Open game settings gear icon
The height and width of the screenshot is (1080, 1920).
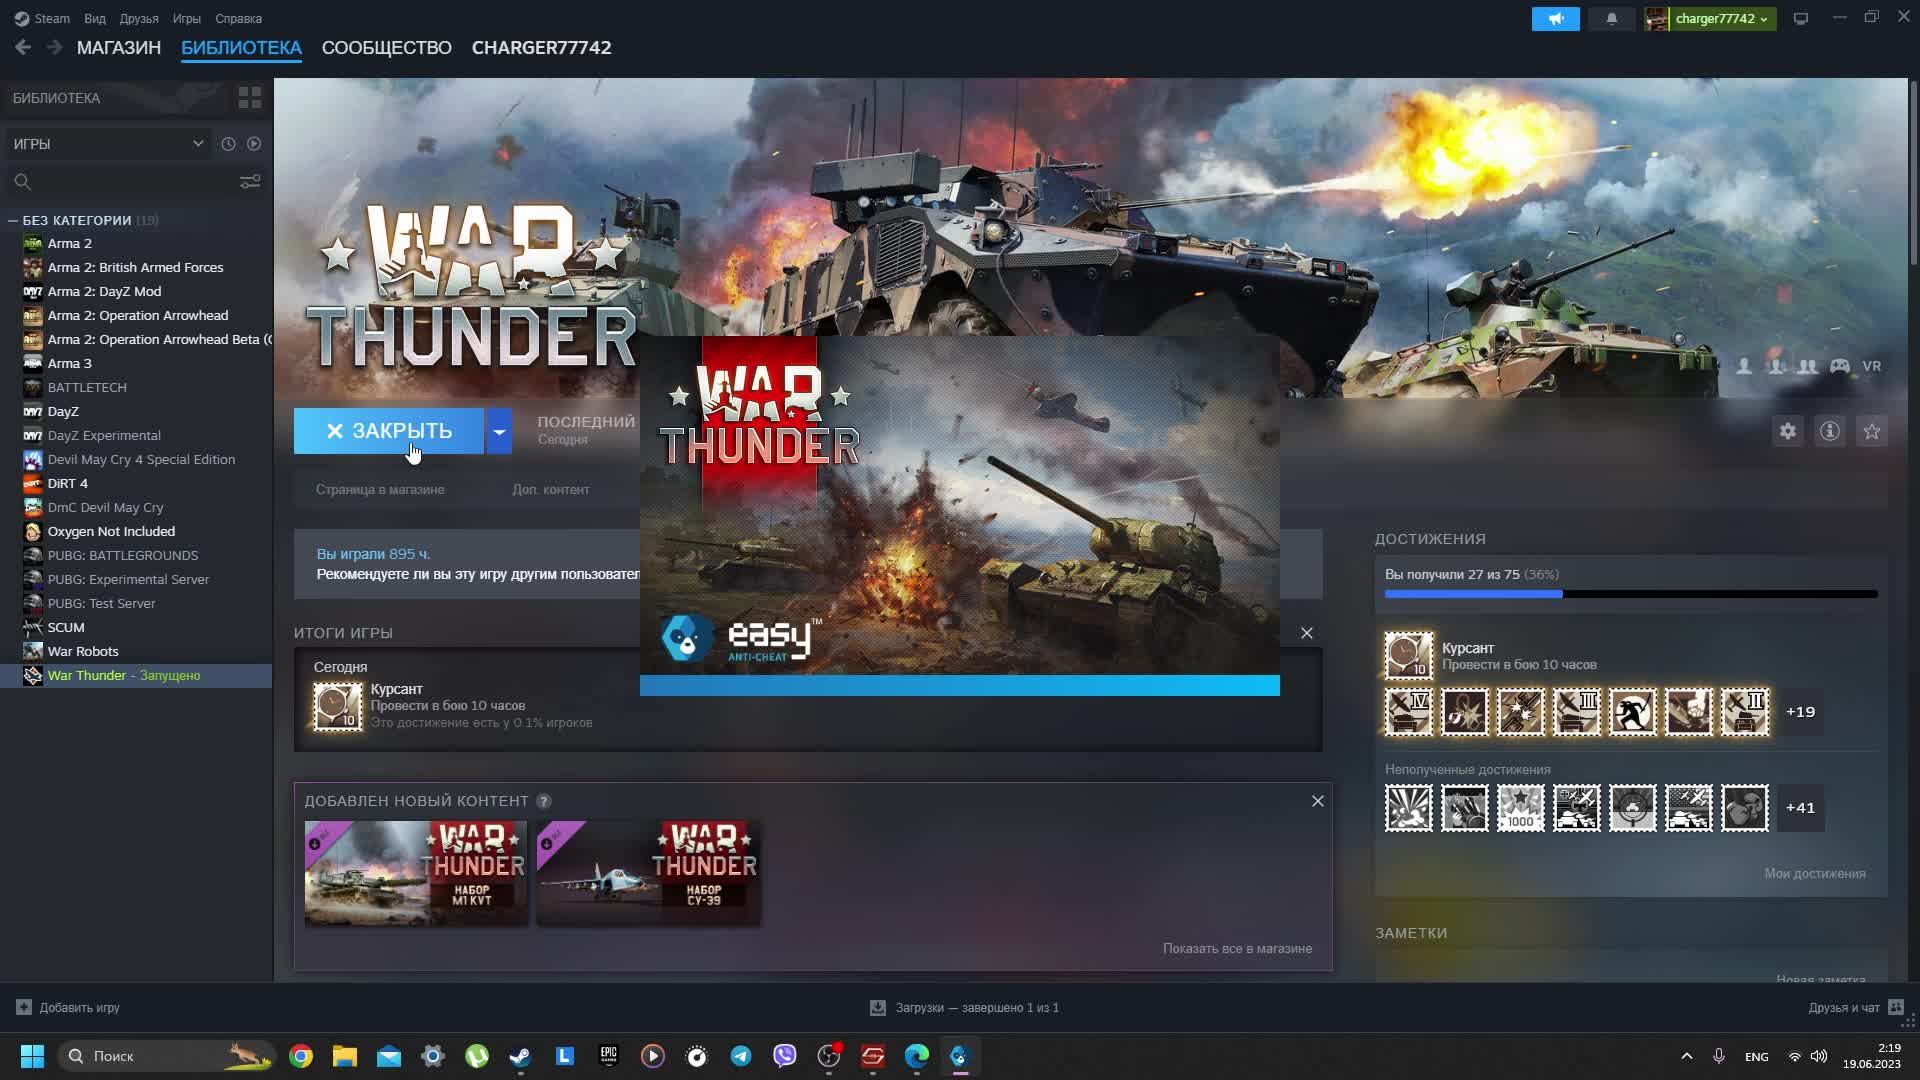pyautogui.click(x=1787, y=431)
